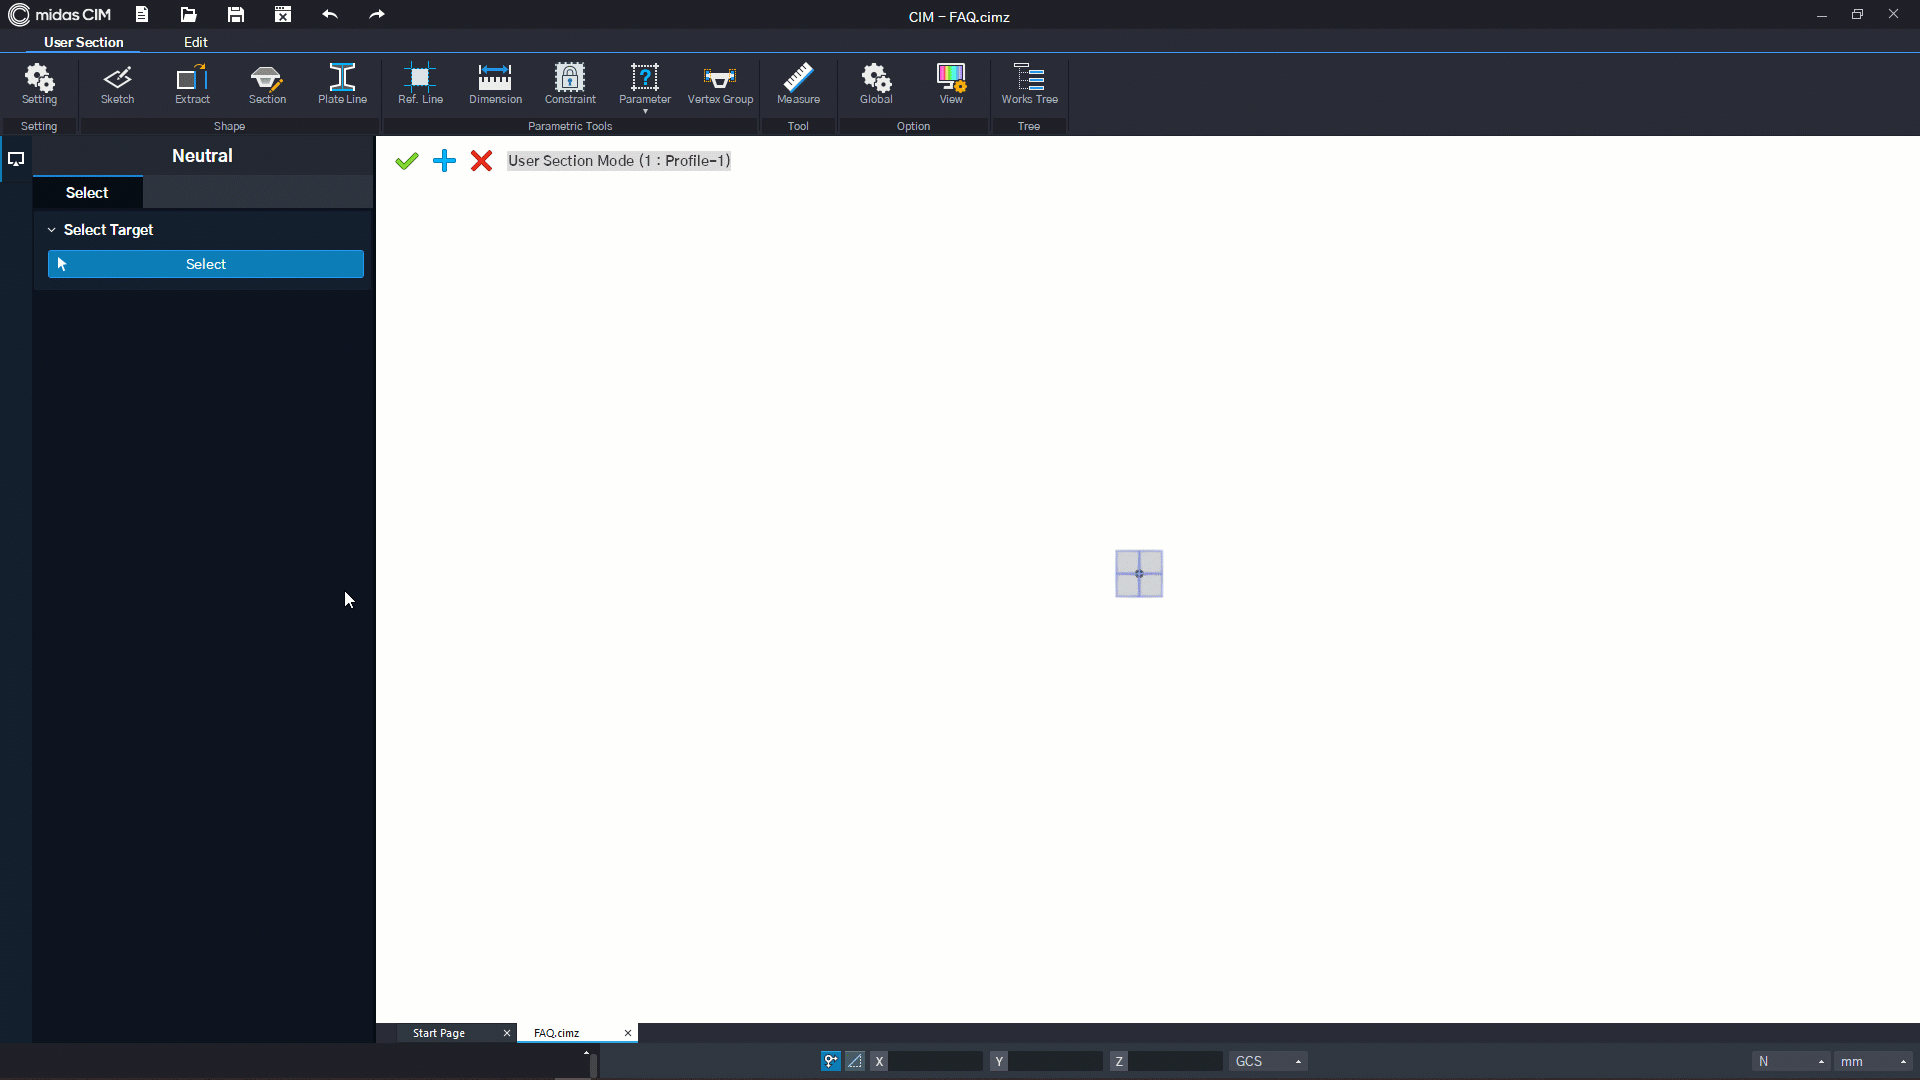Click the midas CIM logo
The image size is (1920, 1080).
pos(59,15)
